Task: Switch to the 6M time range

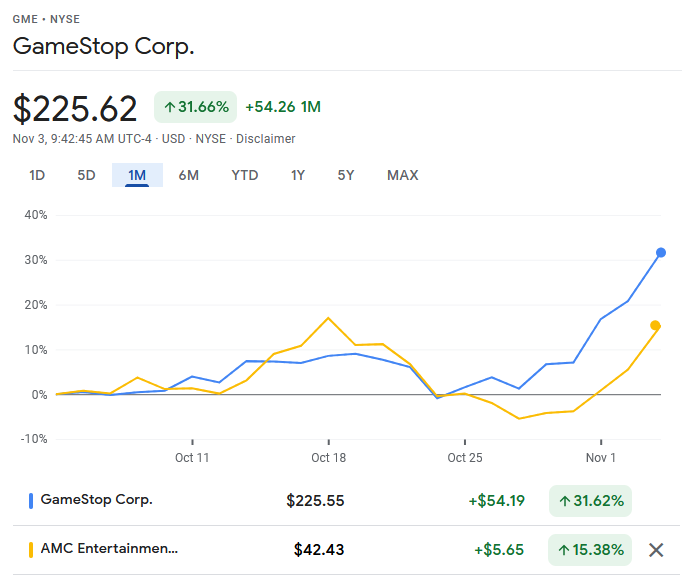Action: coord(188,175)
